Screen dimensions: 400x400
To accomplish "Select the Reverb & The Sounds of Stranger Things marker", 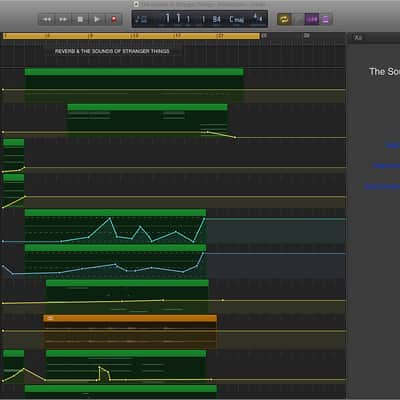I will [x=112, y=51].
